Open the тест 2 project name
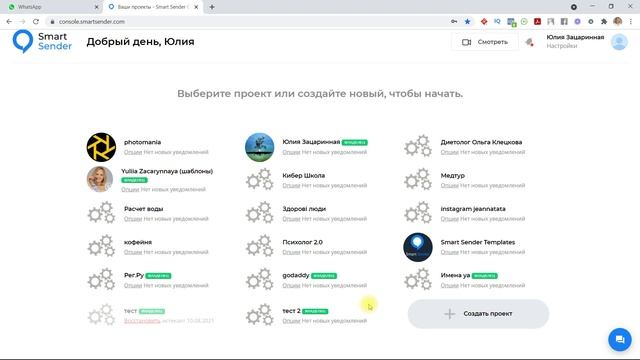This screenshot has height=360, width=640. 291,311
